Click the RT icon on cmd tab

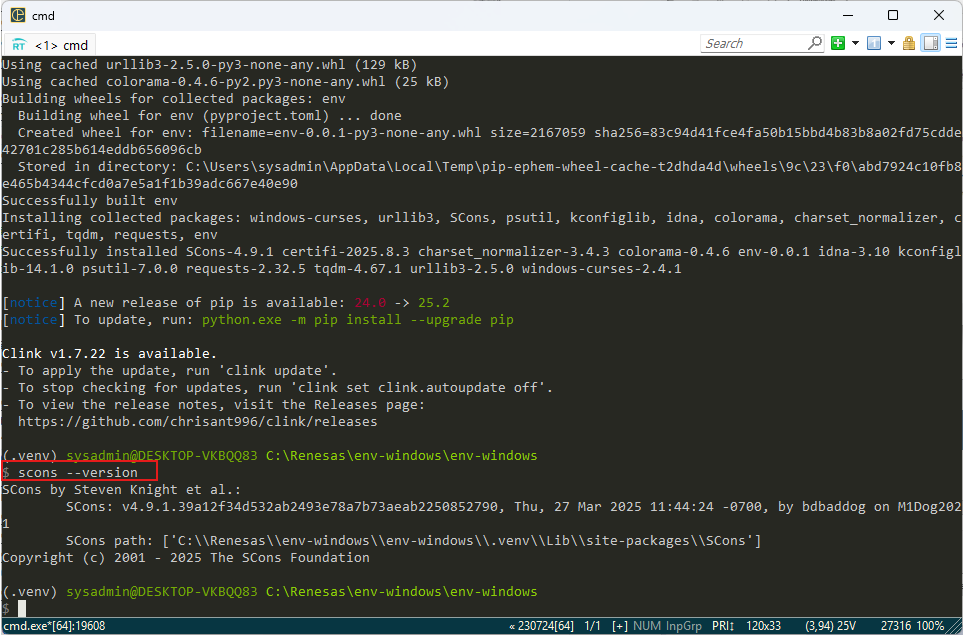point(19,45)
